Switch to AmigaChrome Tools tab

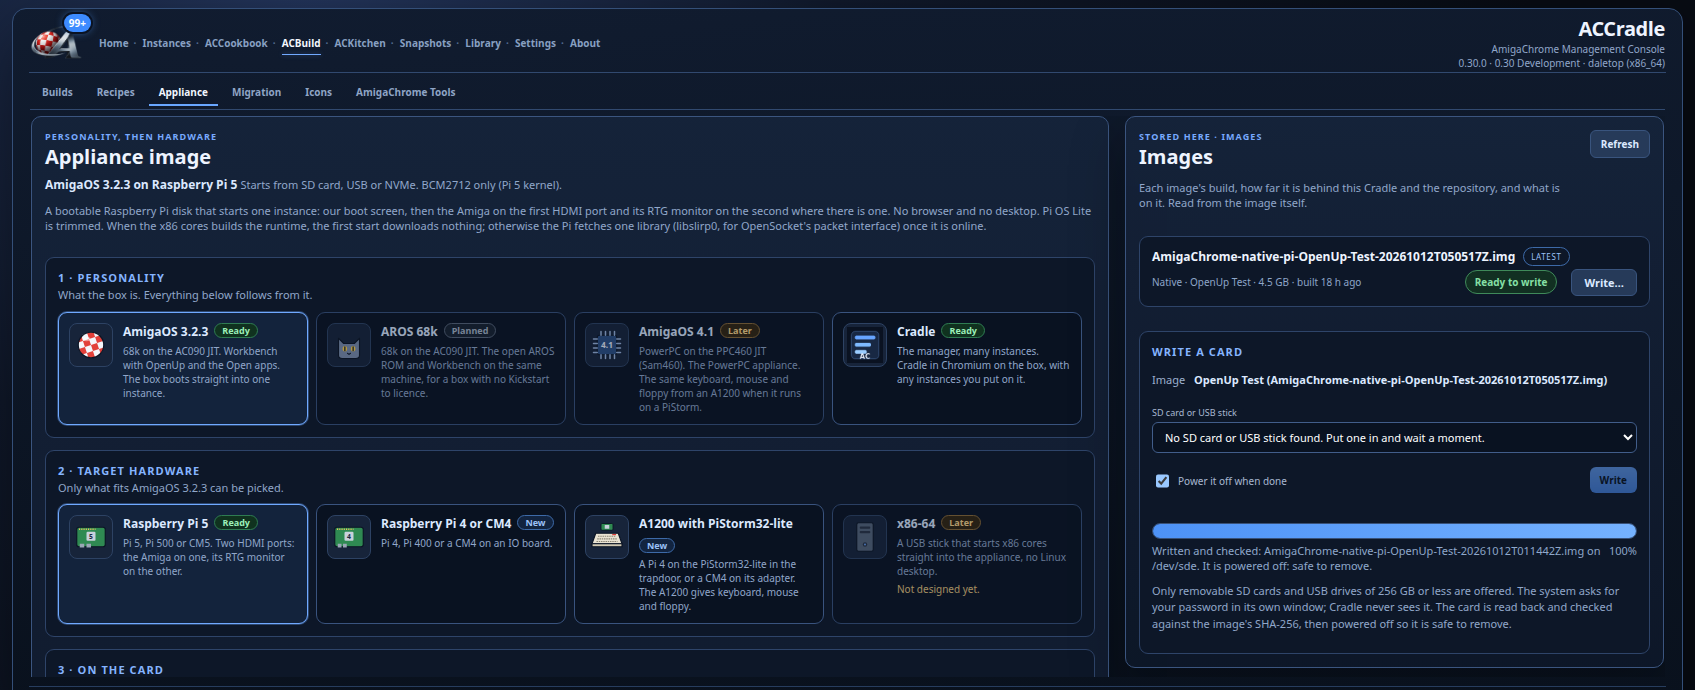[x=406, y=92]
